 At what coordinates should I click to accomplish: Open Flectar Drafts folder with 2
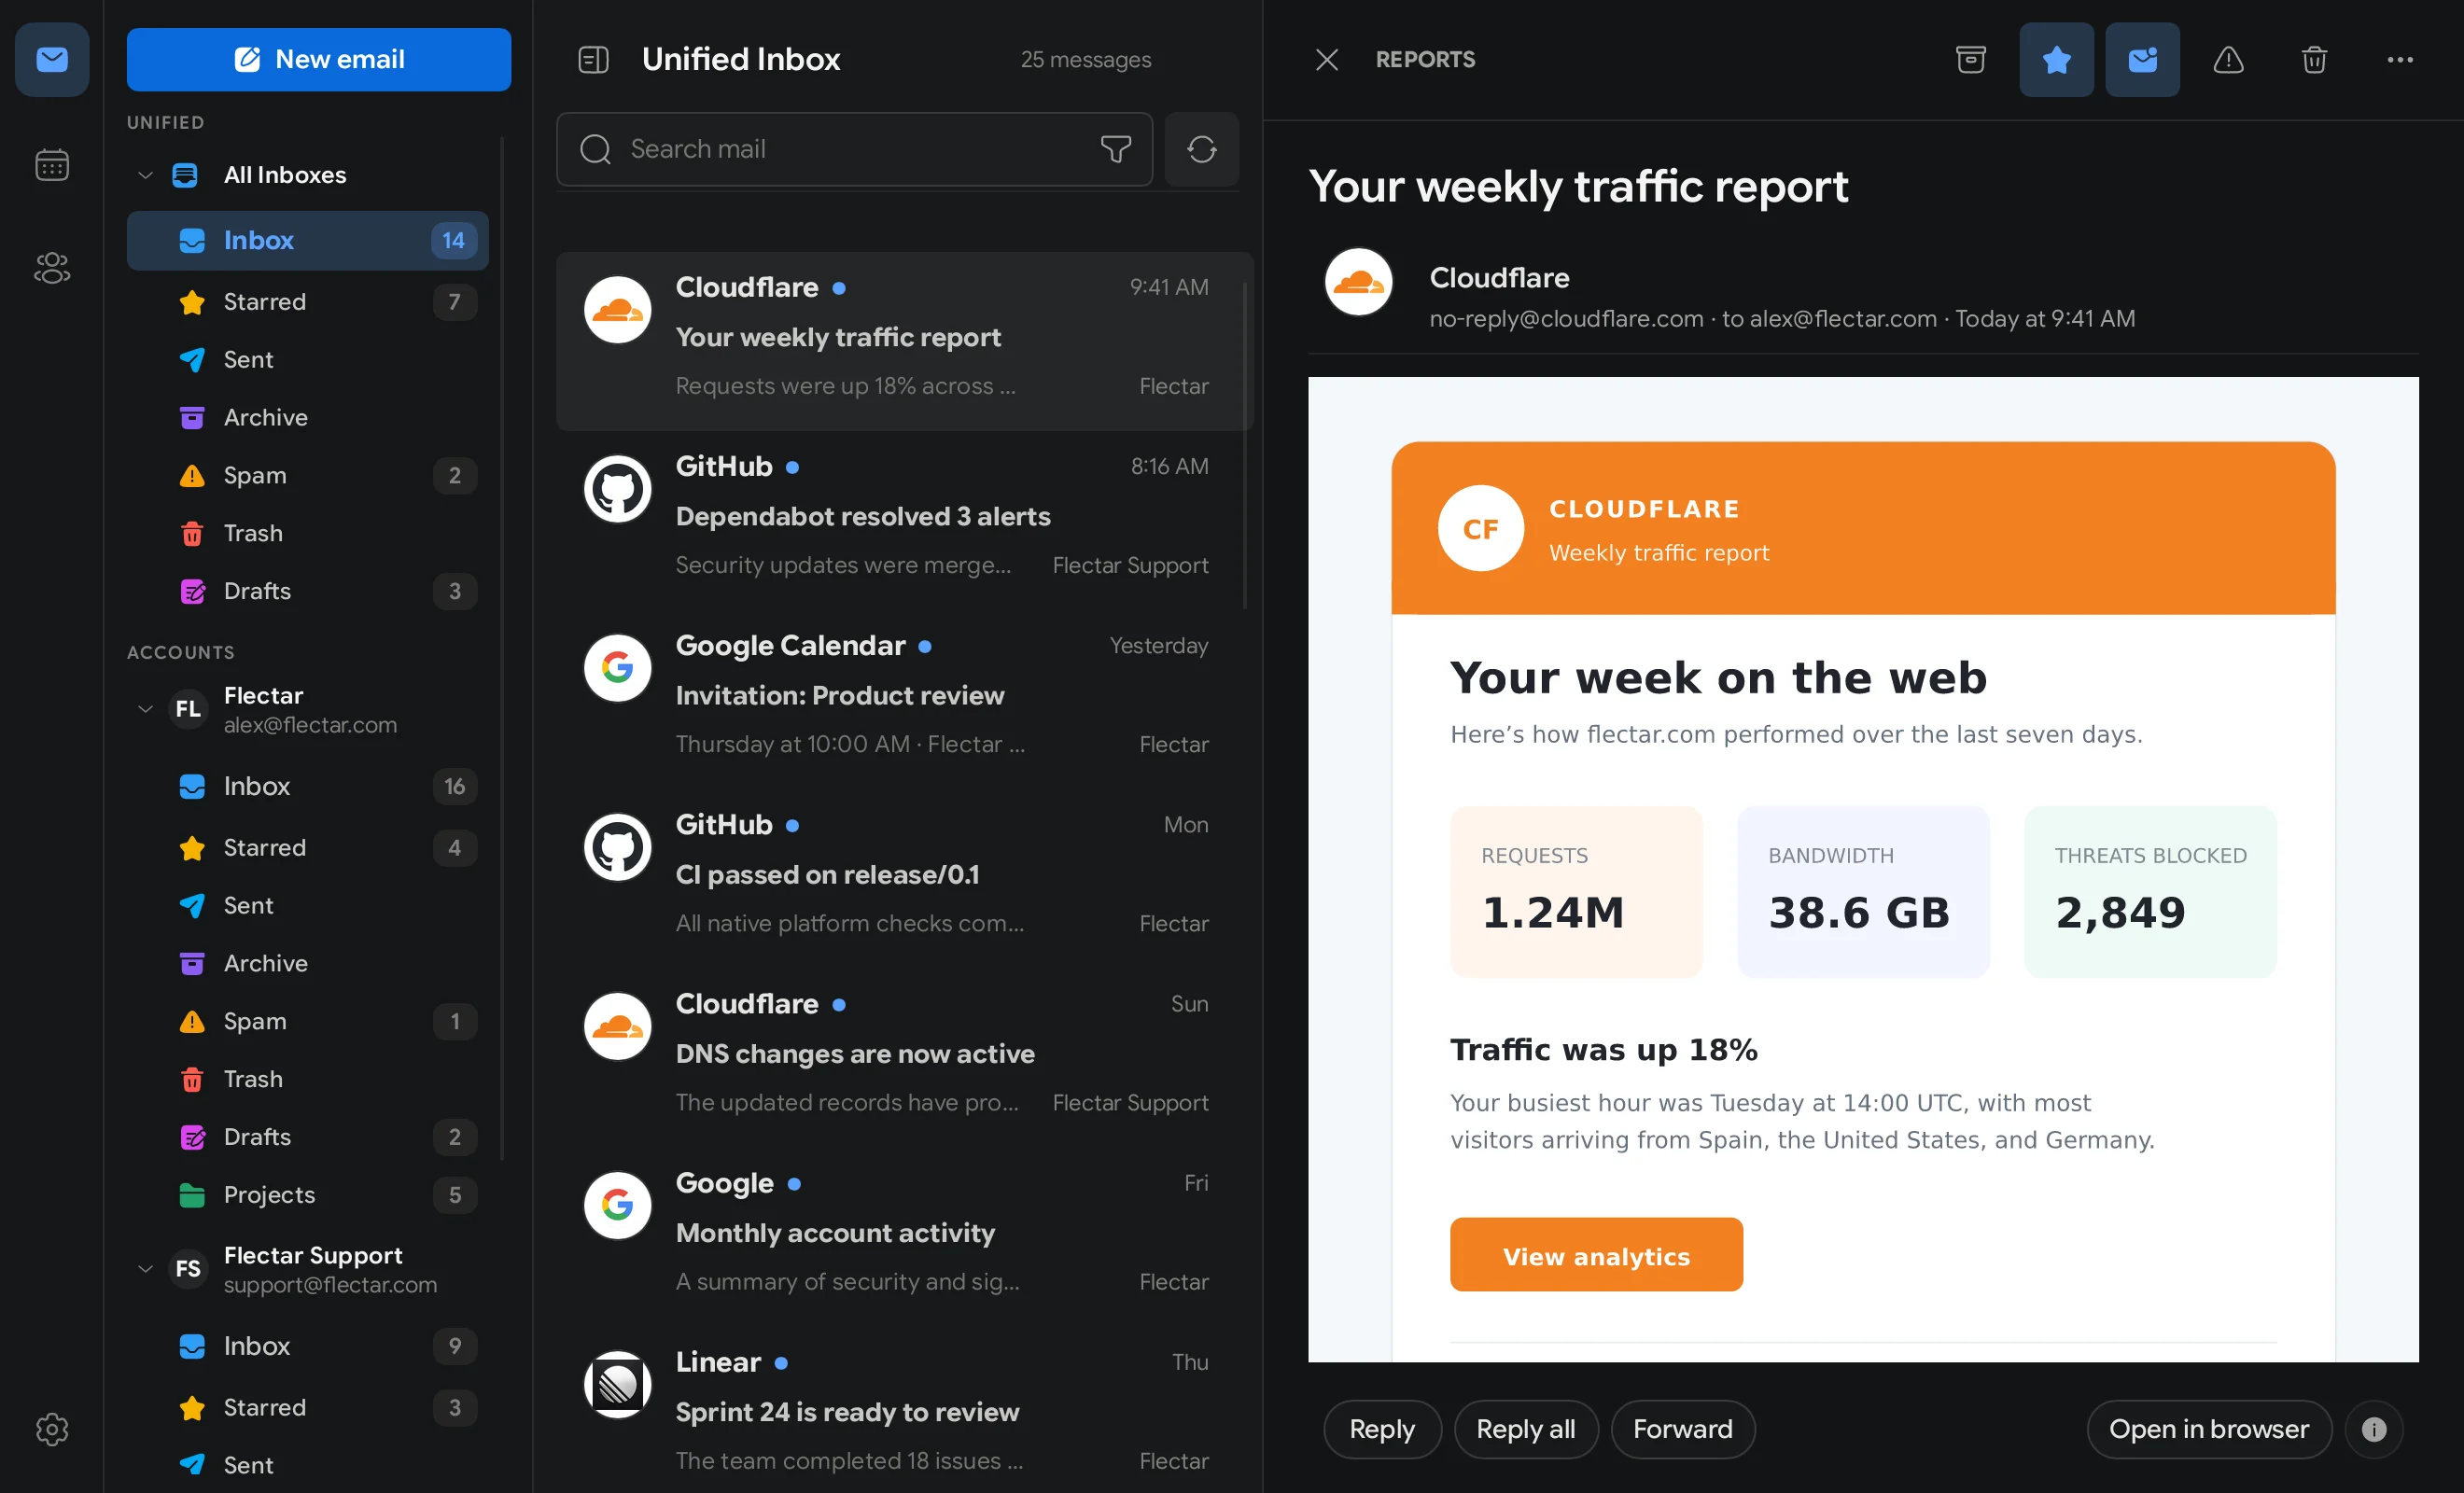(x=307, y=1138)
